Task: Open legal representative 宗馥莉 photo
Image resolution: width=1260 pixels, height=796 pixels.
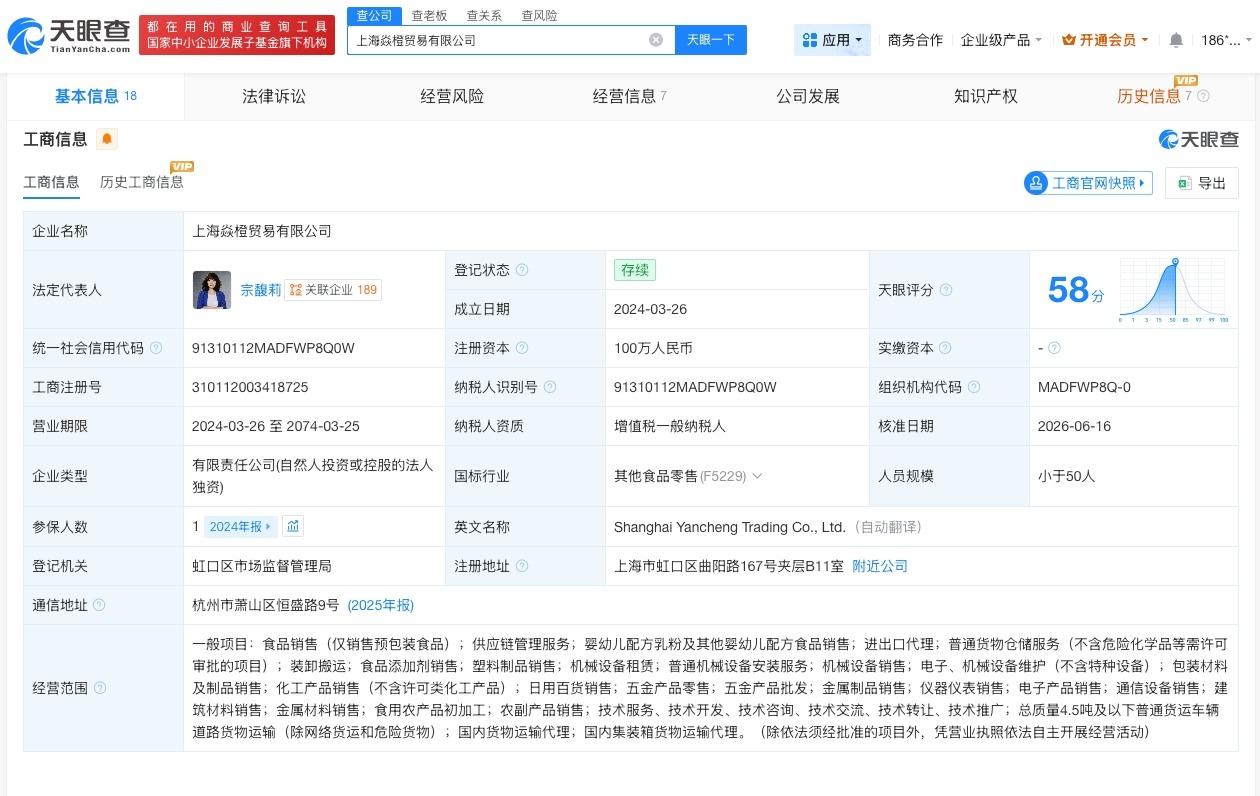Action: pos(212,290)
